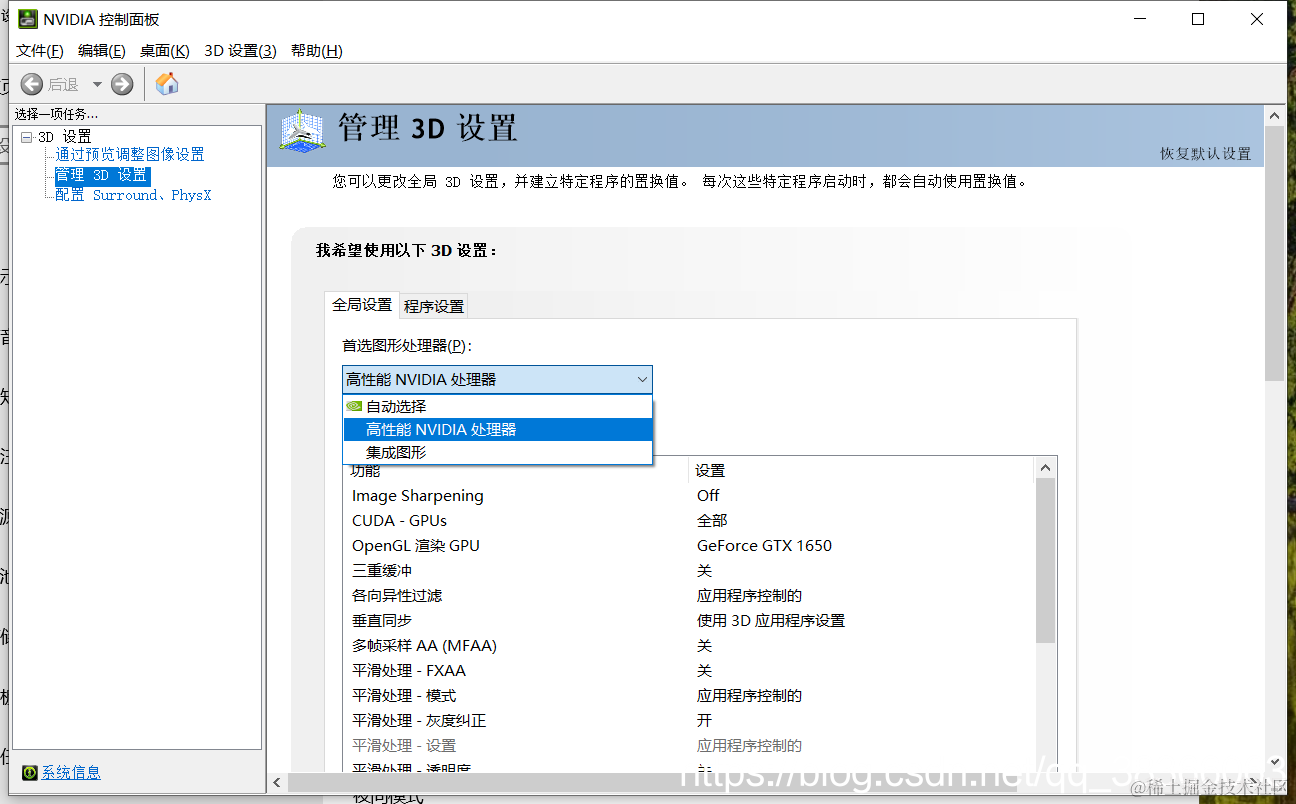Click the 平滑处理 - FXAA row
Screen dimensions: 1296x804
pyautogui.click(x=688, y=671)
